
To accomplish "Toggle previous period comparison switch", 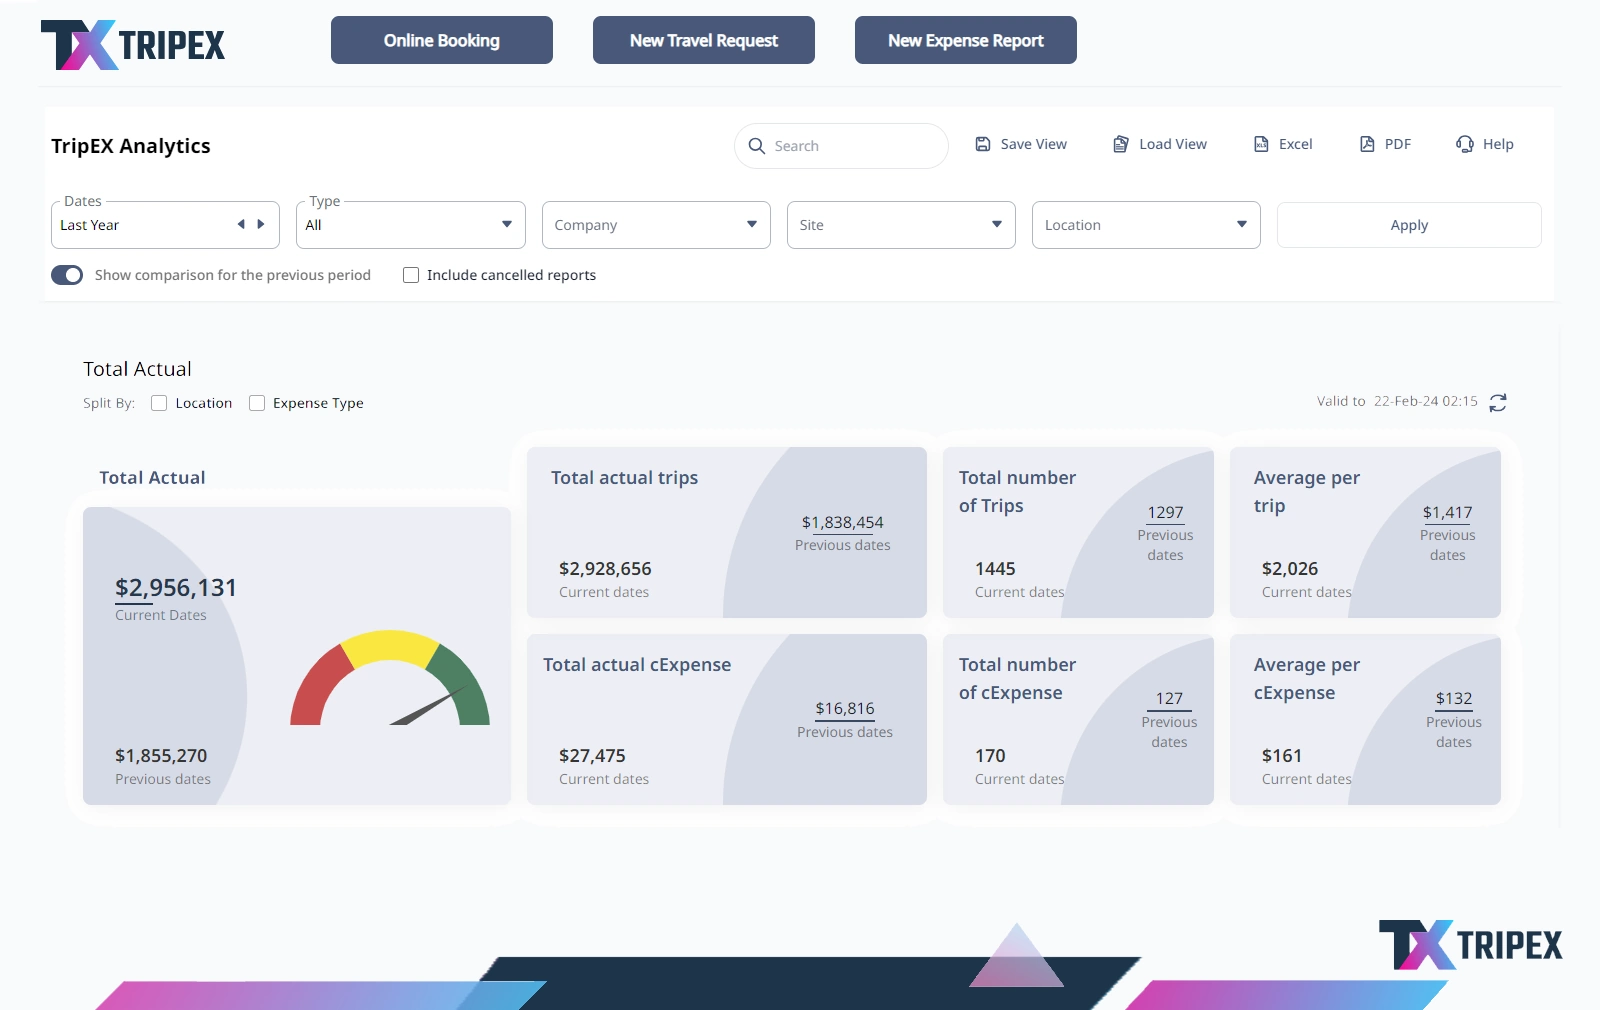I will click(67, 275).
